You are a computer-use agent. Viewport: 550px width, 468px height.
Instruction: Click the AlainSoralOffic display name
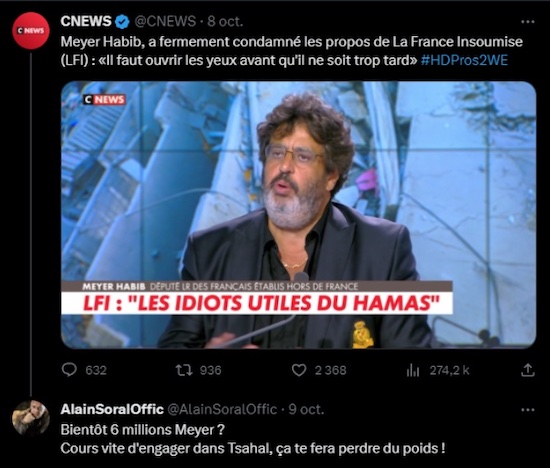click(112, 409)
